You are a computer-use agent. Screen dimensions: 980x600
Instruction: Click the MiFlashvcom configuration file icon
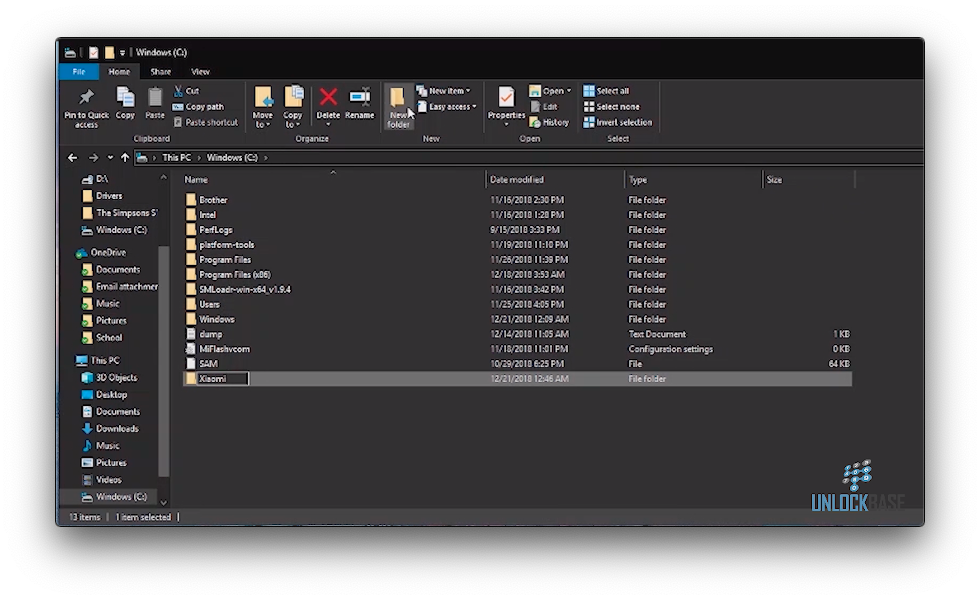[x=191, y=349]
